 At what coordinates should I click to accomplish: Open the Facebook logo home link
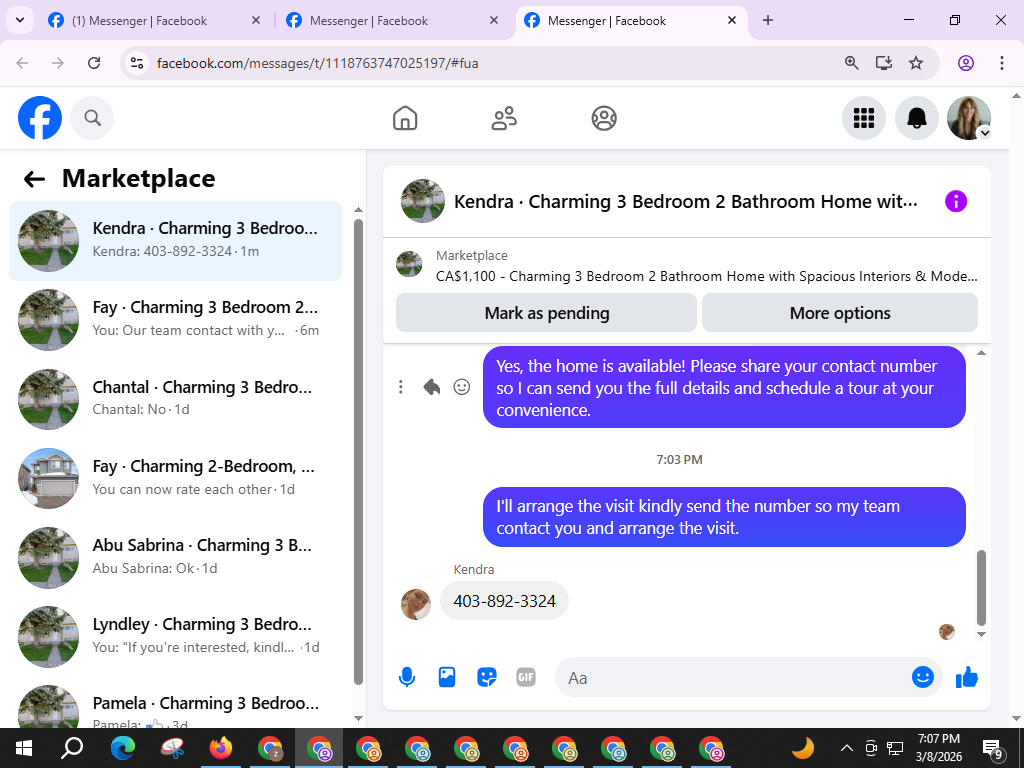click(40, 118)
